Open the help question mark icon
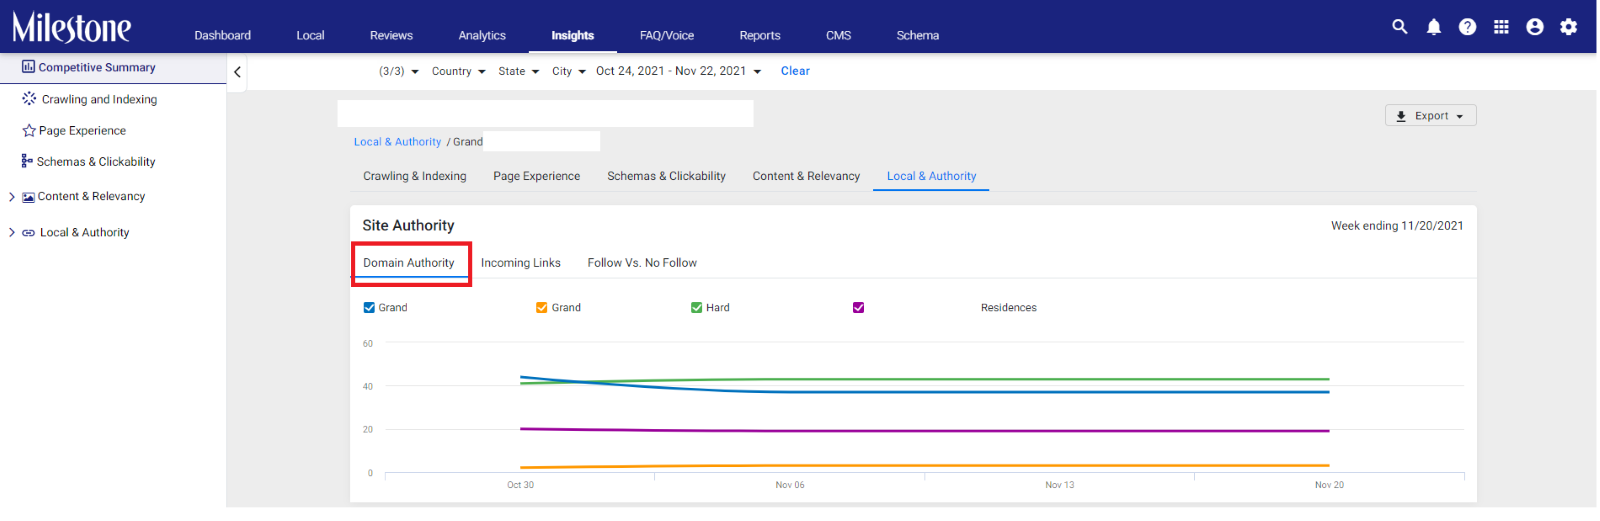 click(x=1467, y=27)
